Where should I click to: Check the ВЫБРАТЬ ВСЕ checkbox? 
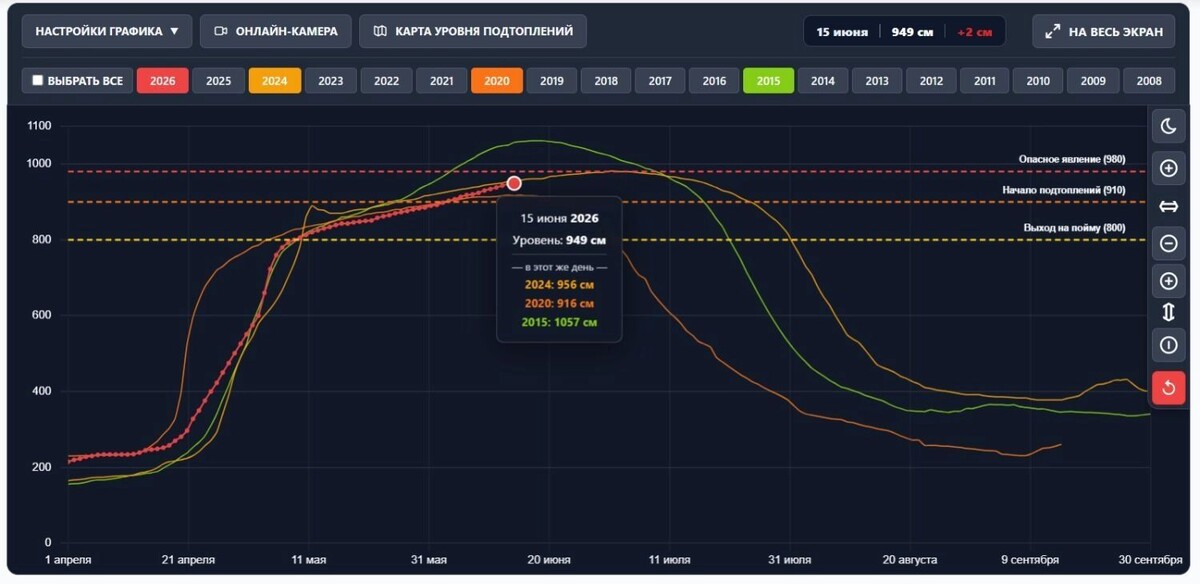[38, 81]
